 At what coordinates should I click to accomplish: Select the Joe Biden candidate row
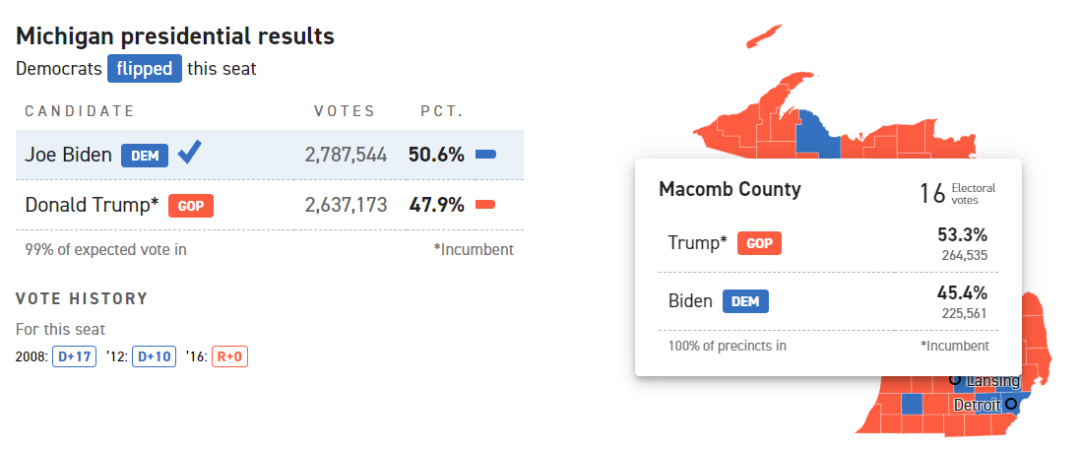click(270, 155)
